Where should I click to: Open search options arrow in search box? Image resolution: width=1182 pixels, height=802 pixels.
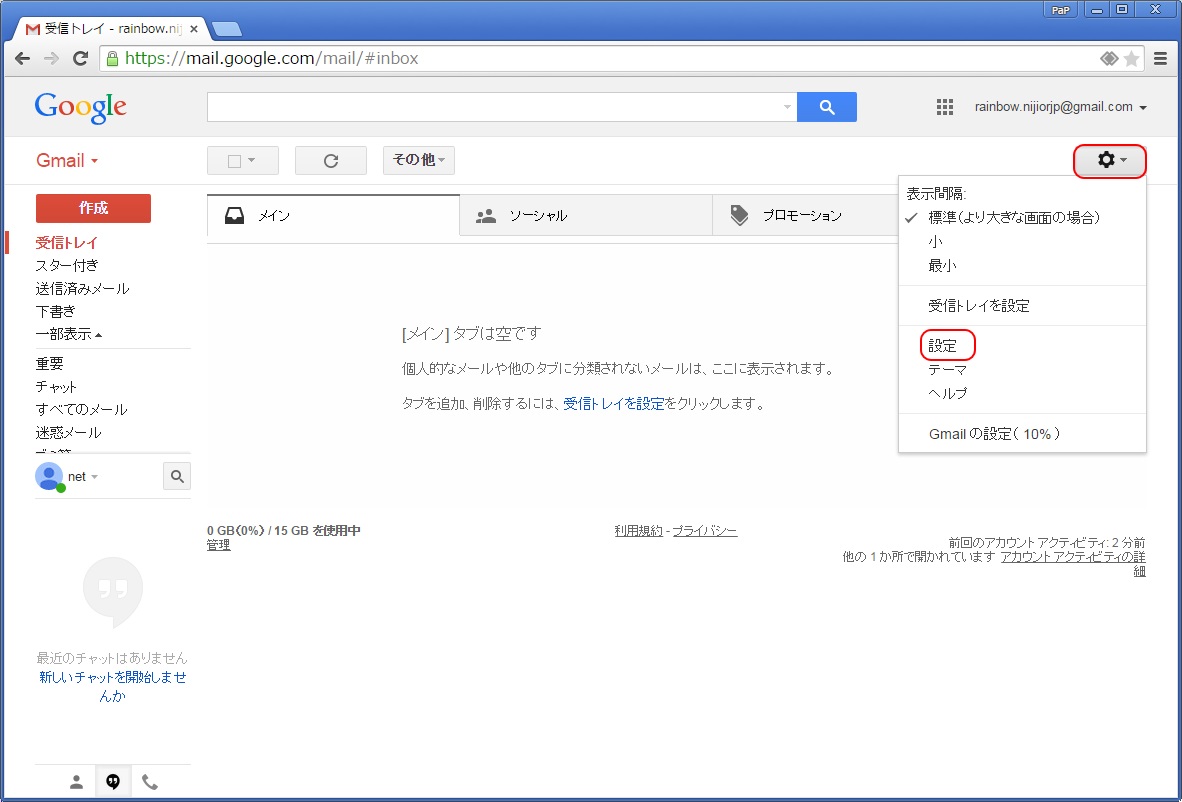787,107
